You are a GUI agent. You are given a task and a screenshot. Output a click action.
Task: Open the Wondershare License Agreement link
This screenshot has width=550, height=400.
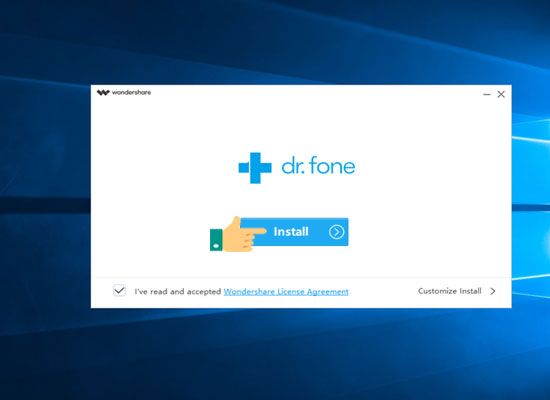286,292
